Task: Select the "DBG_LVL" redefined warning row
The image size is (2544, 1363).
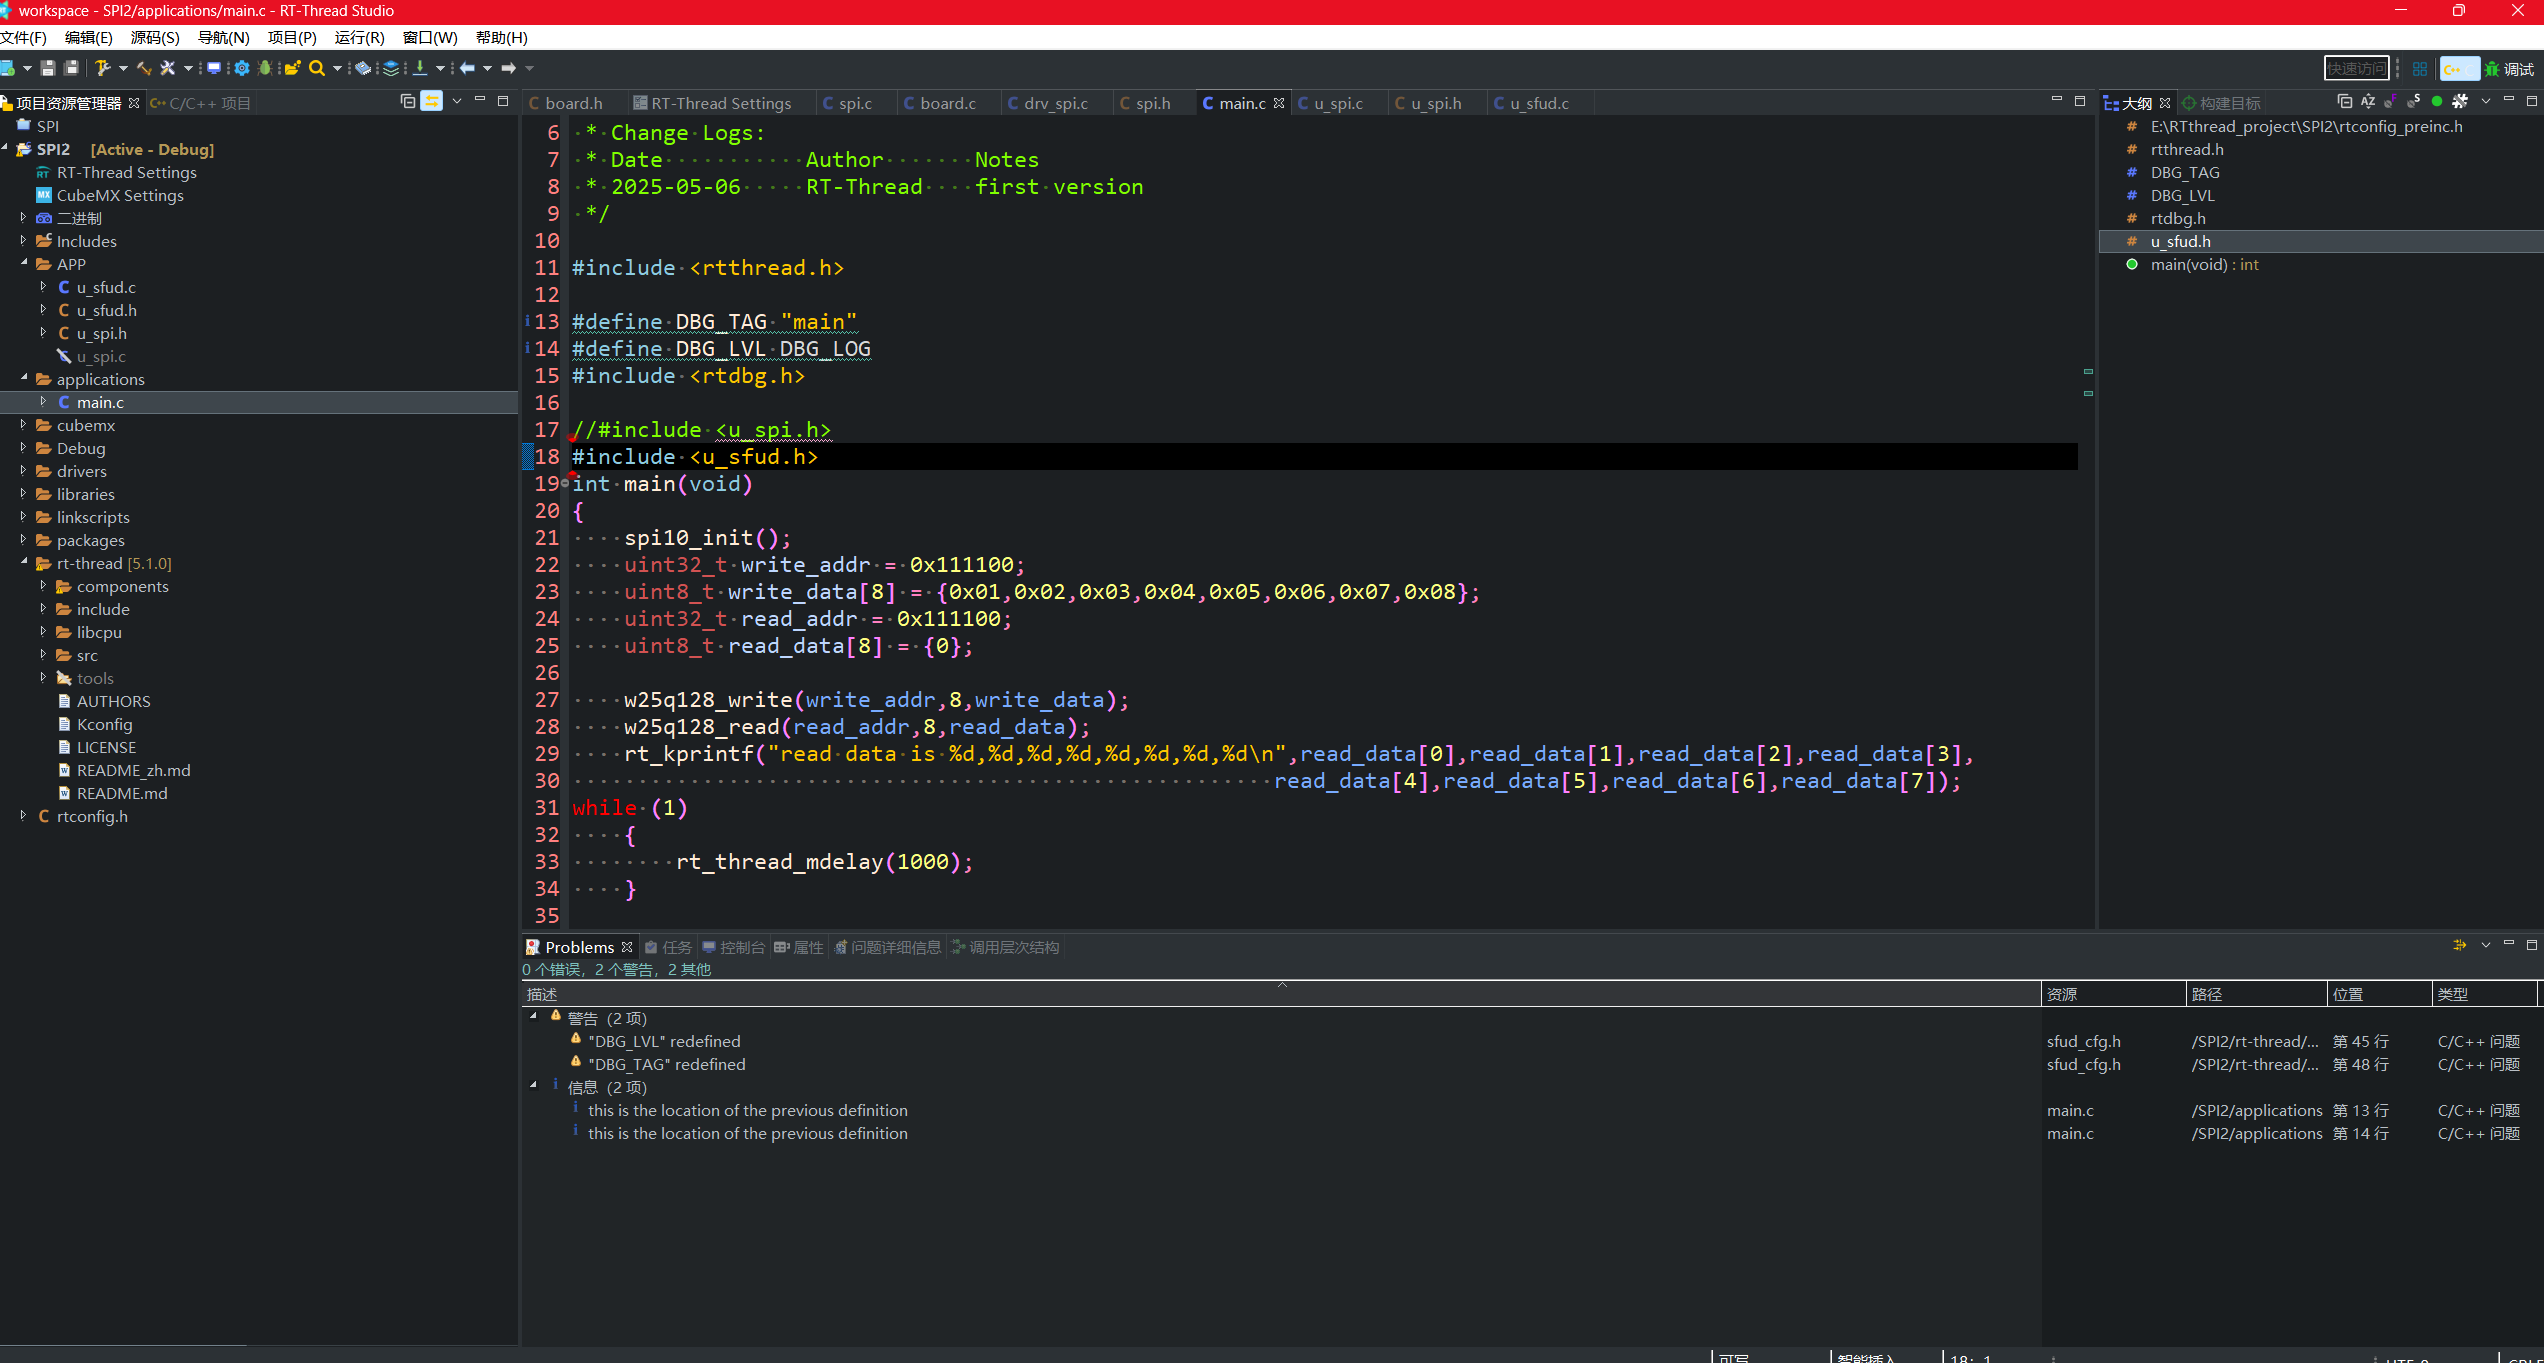Action: click(664, 1041)
